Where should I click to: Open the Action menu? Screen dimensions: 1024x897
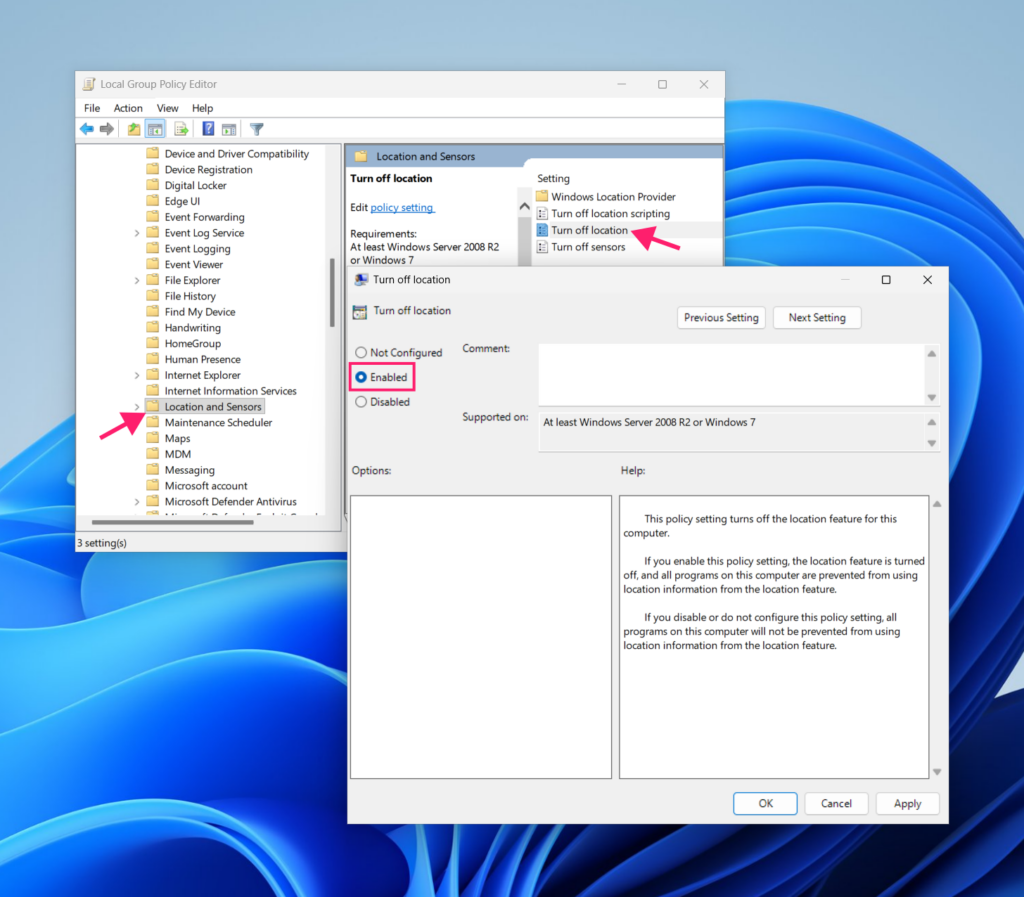128,108
